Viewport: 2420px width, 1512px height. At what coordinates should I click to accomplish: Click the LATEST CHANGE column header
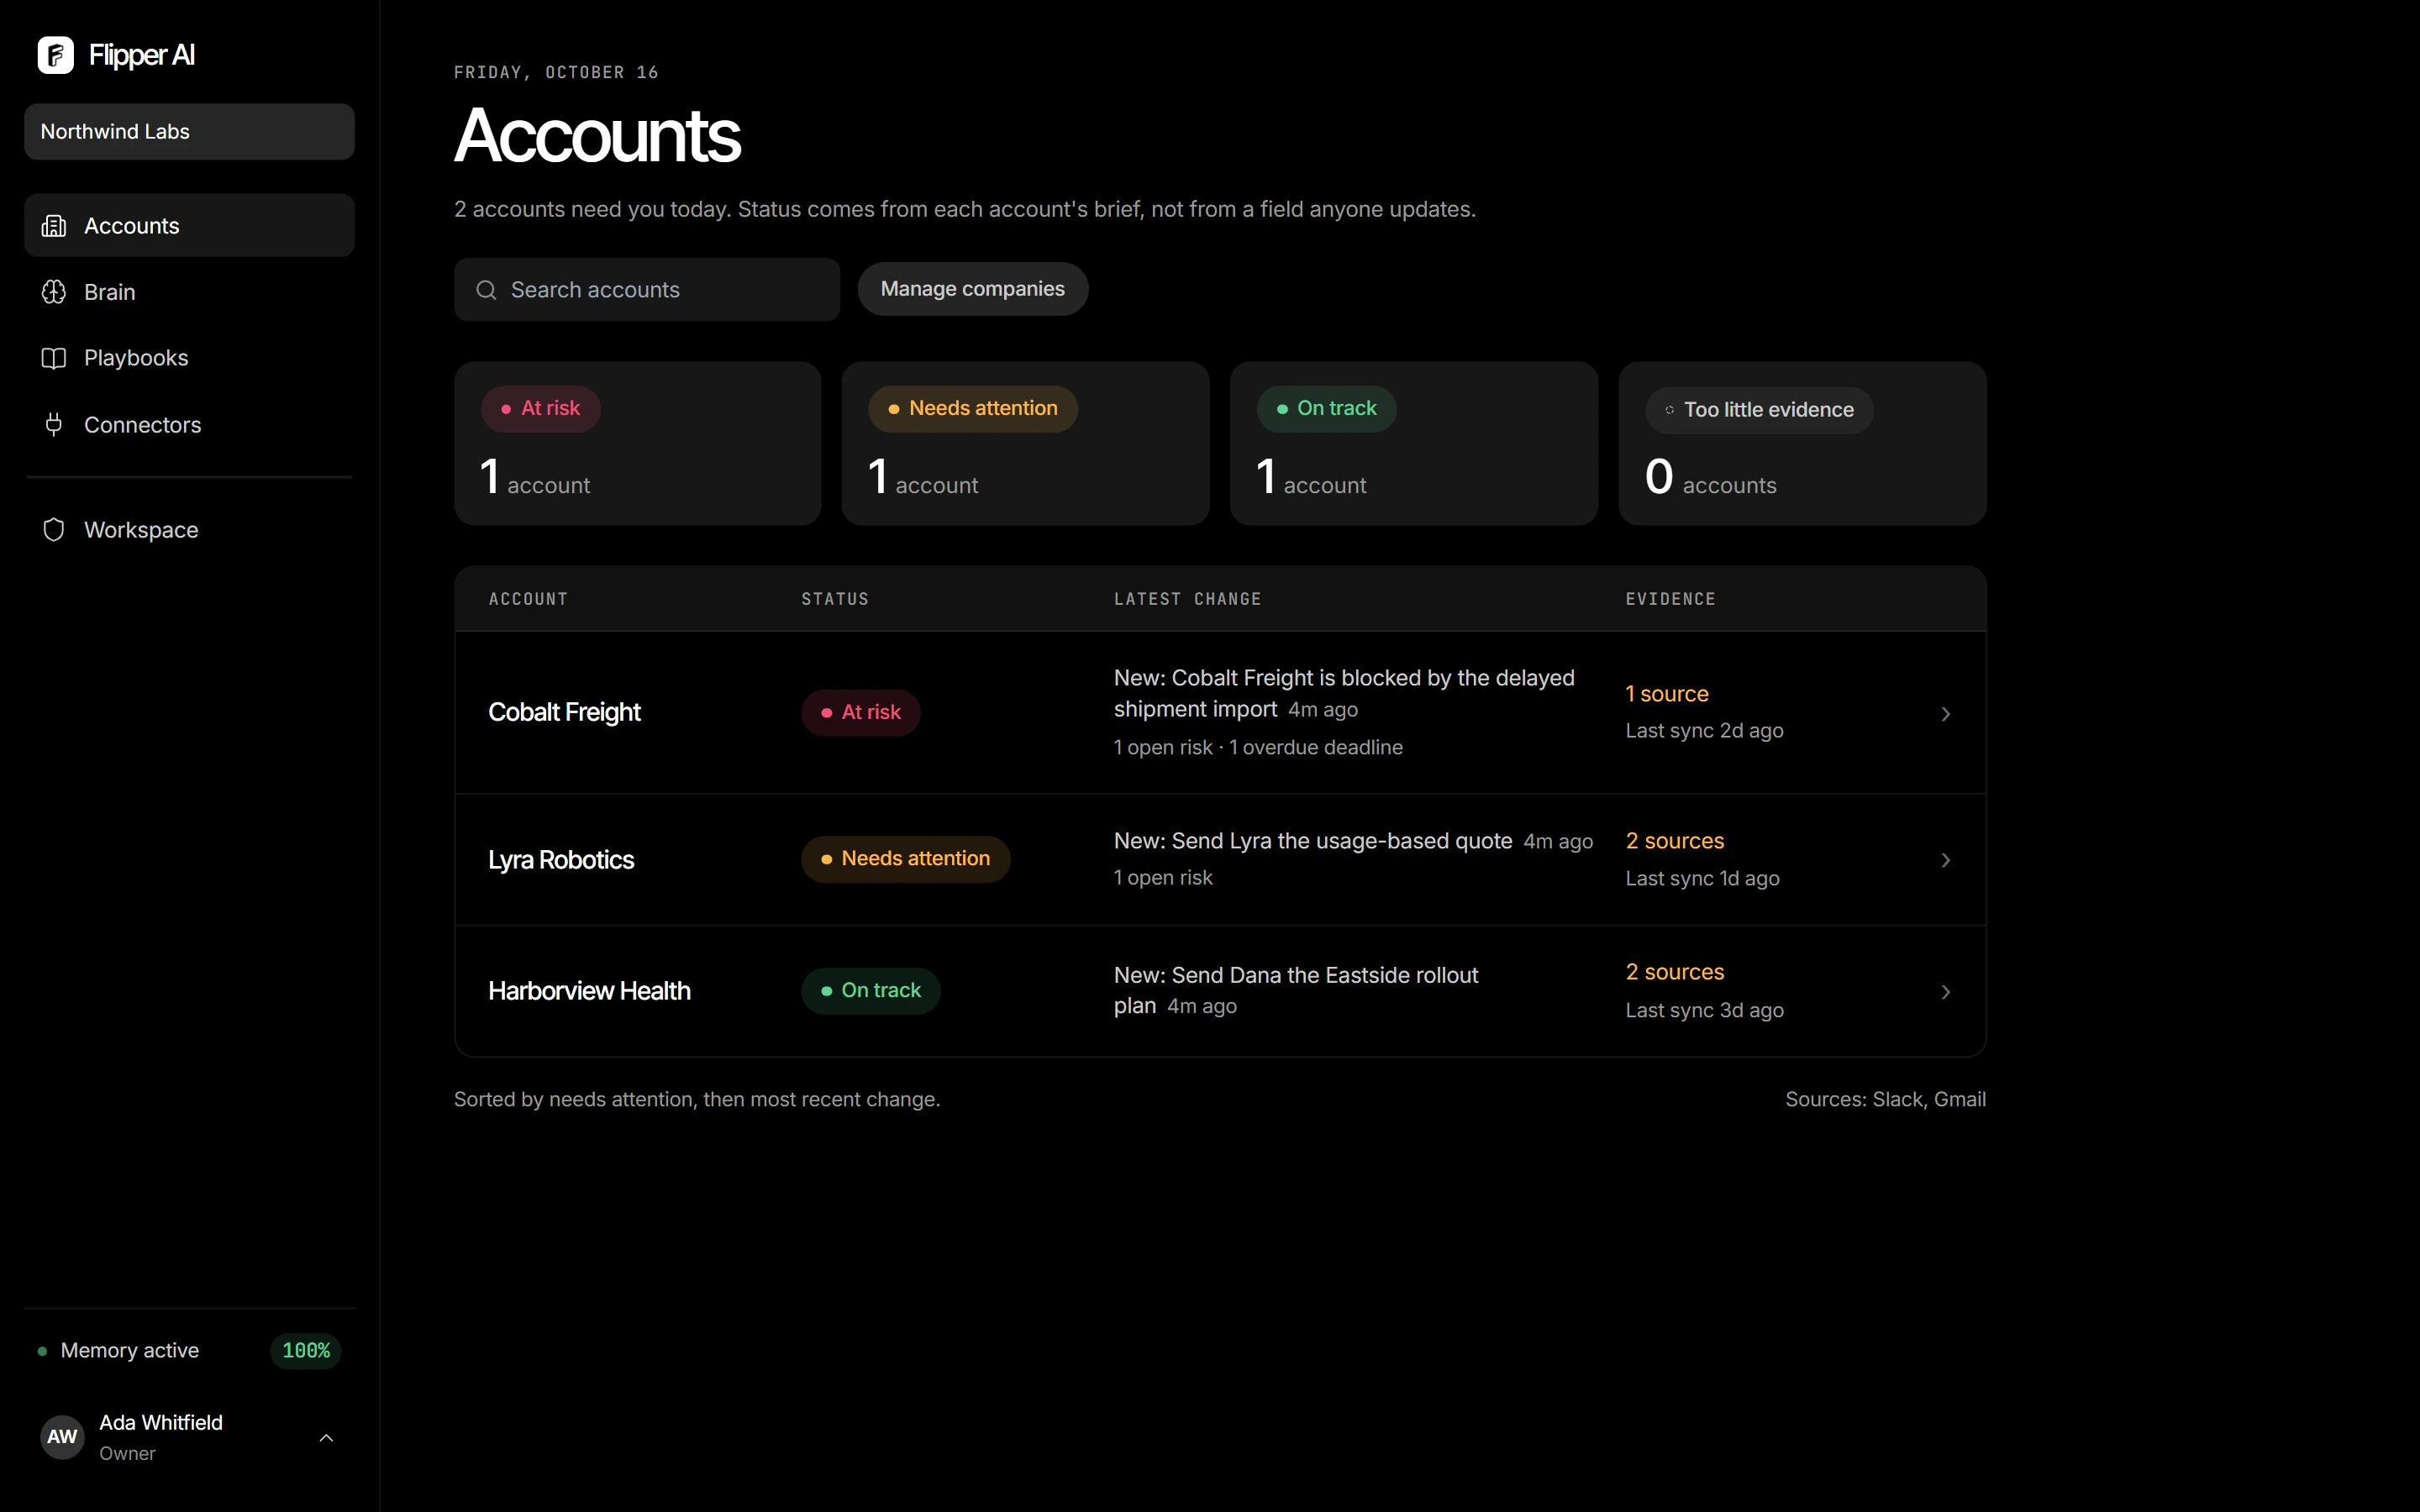click(x=1188, y=599)
